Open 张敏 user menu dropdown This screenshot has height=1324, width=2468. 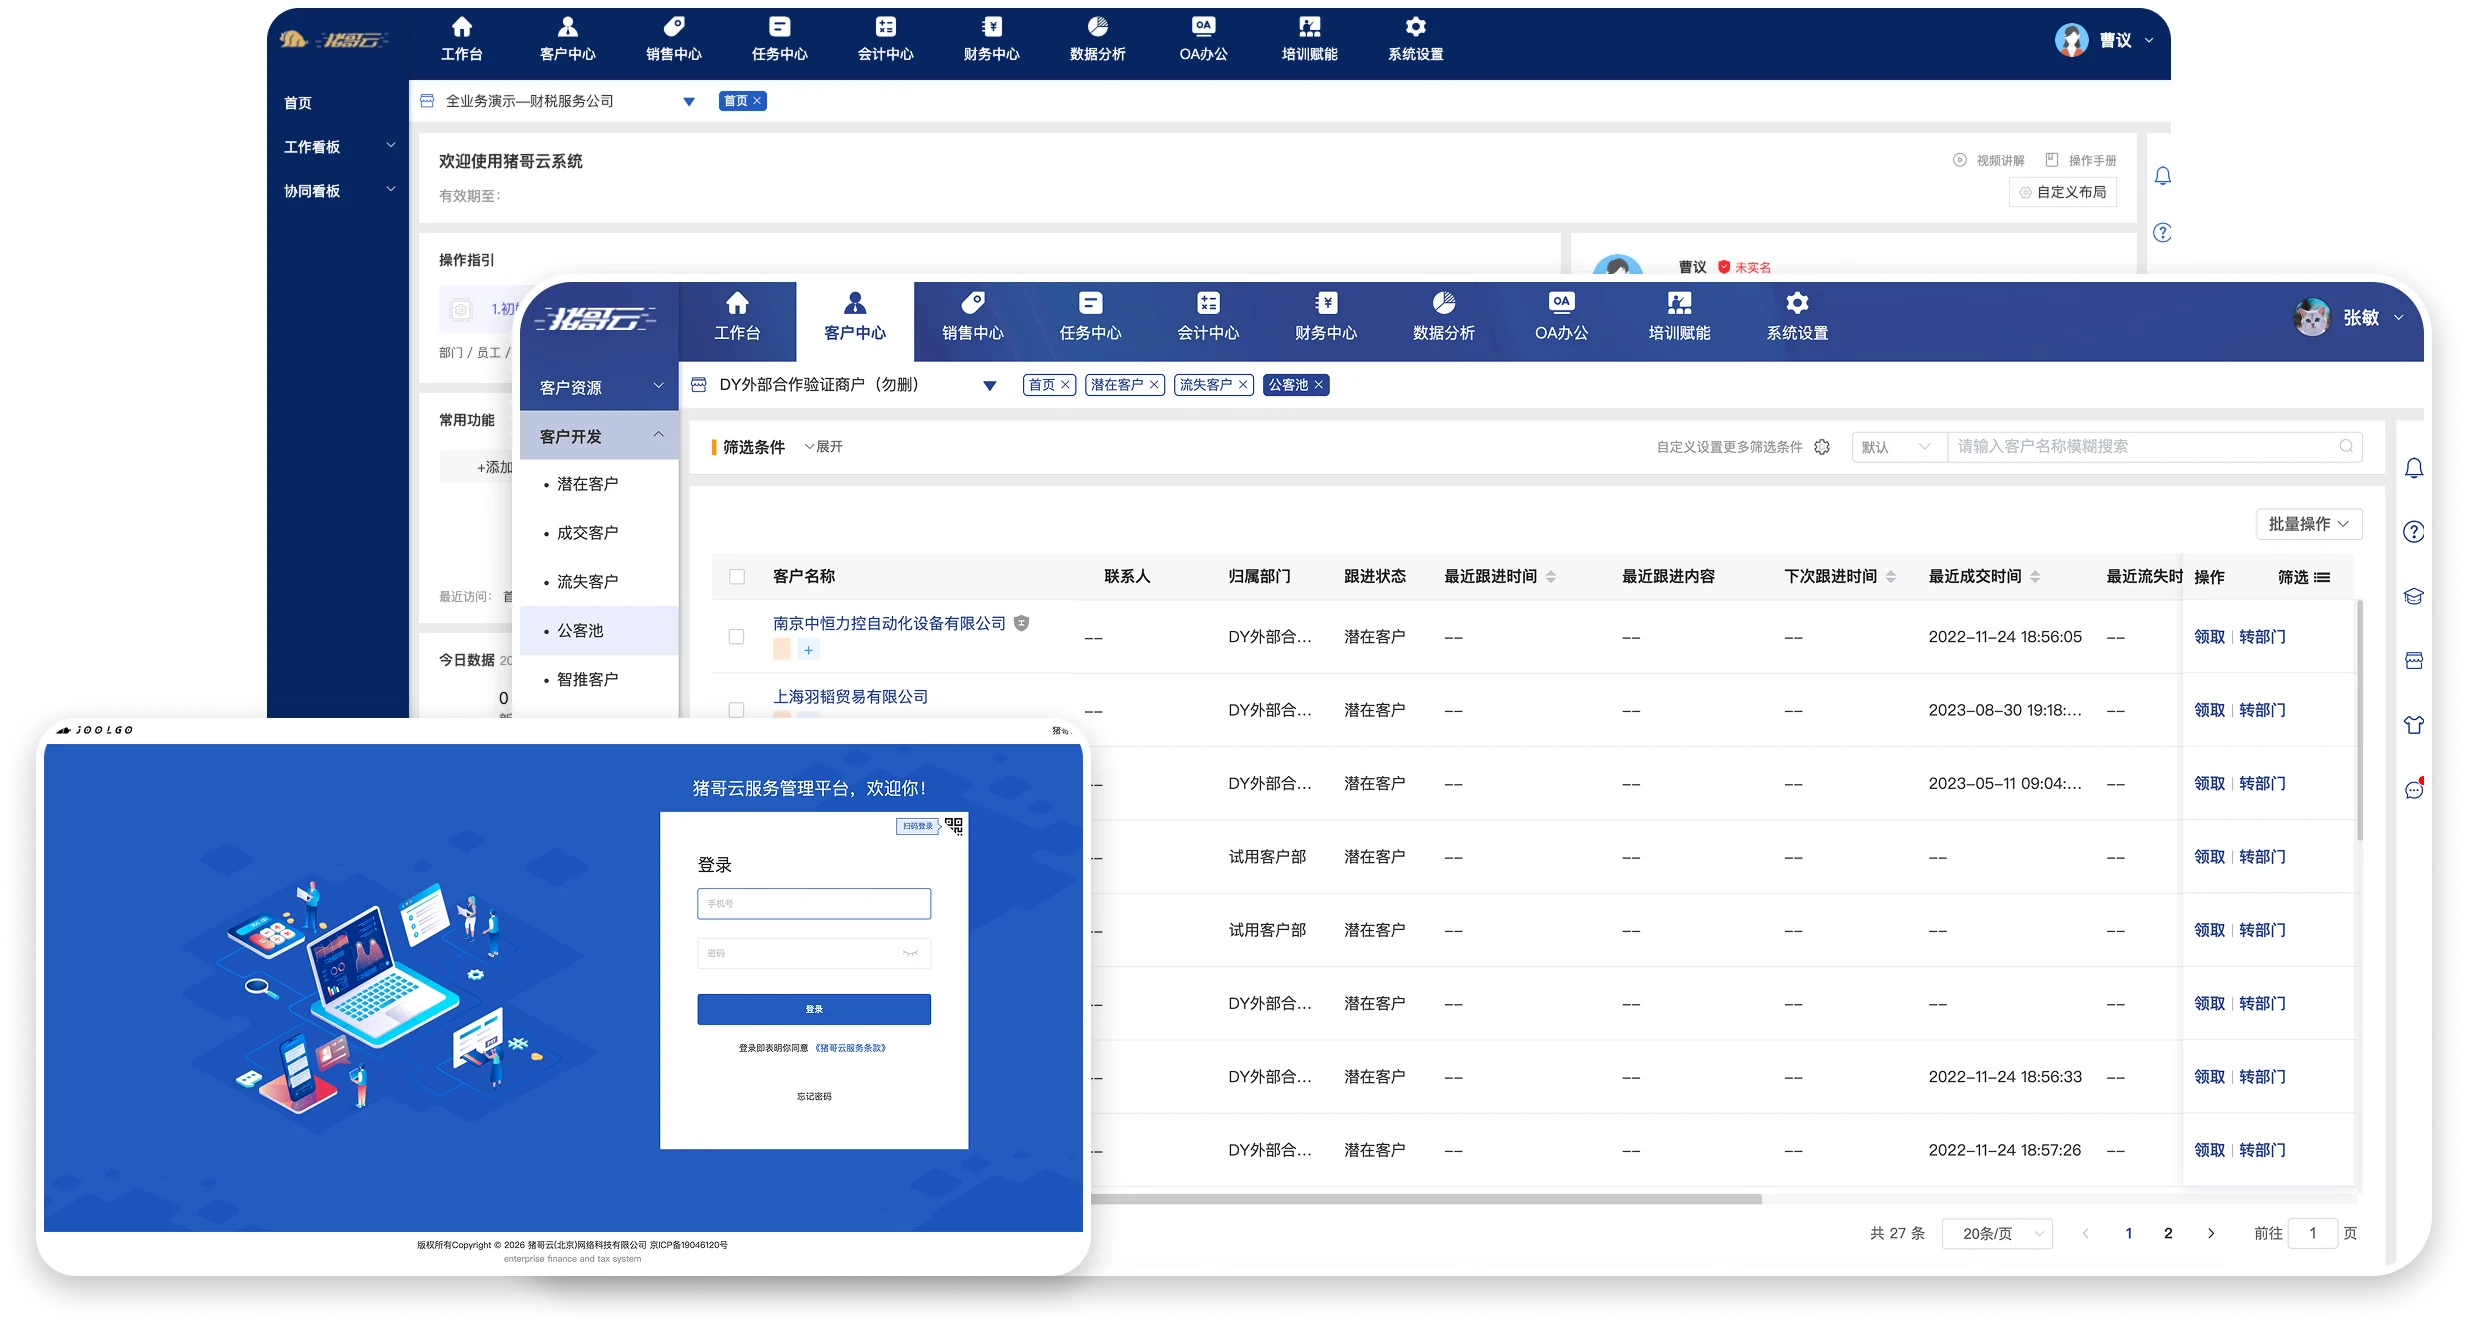2399,318
